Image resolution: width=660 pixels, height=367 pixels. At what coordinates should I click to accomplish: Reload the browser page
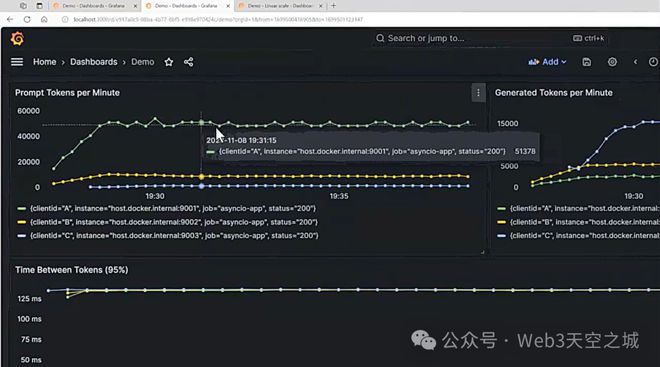pos(27,19)
